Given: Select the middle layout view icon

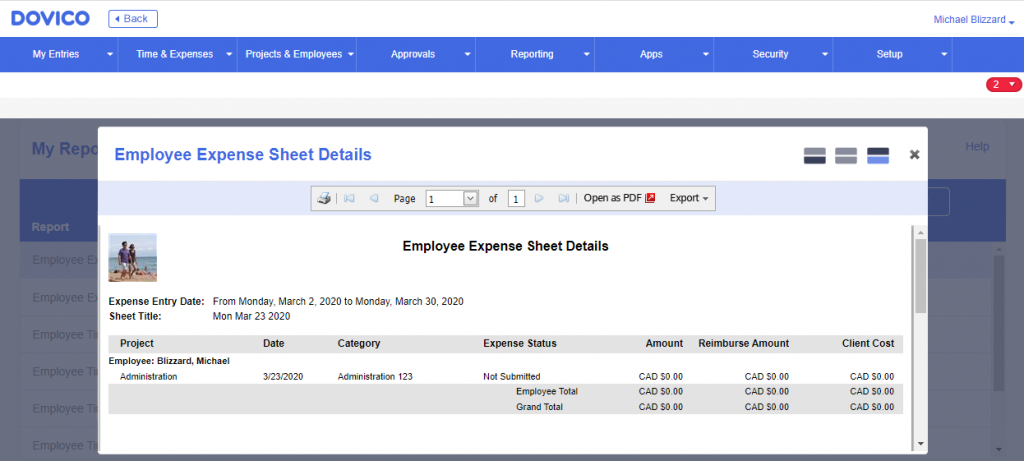Looking at the screenshot, I should pos(846,155).
